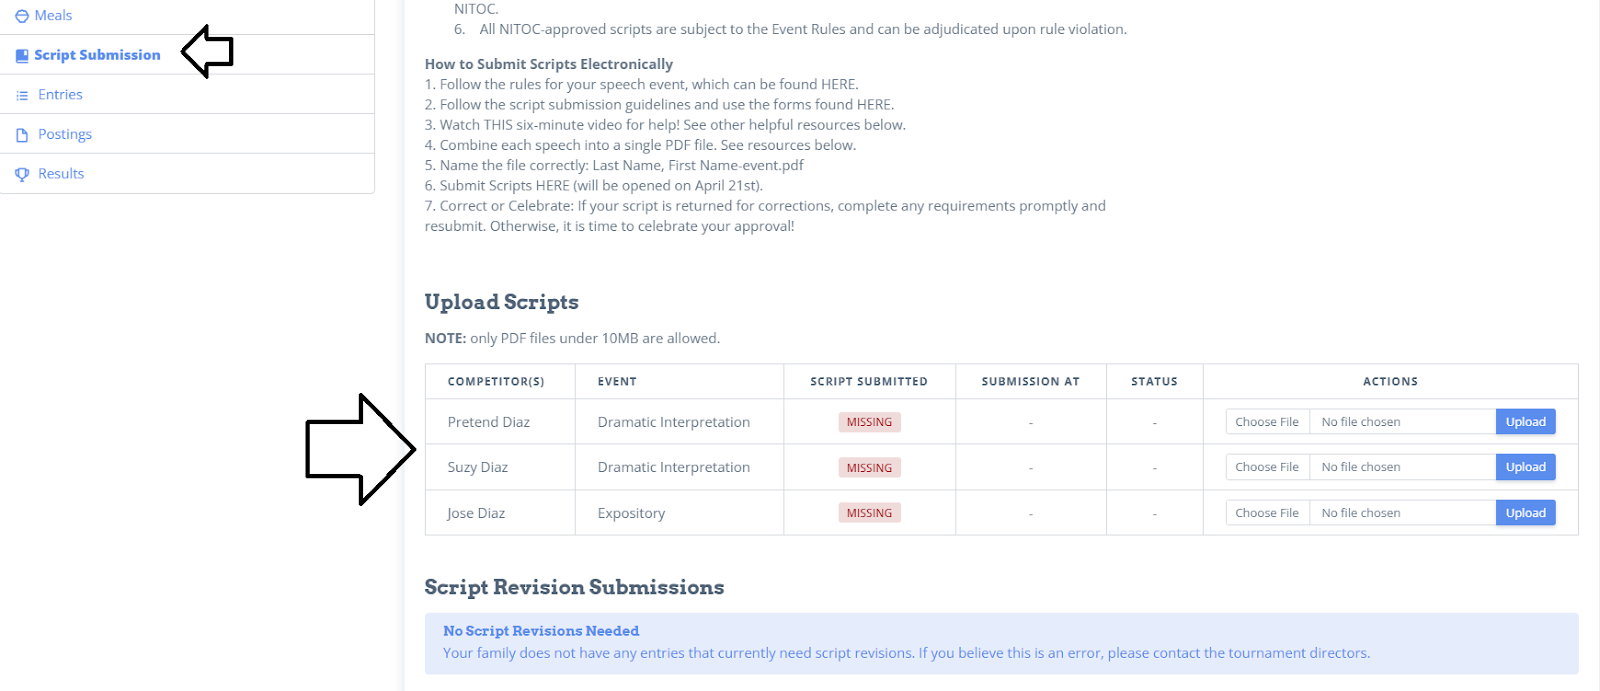Open the script submission forms HERE link
The width and height of the screenshot is (1600, 691).
click(x=876, y=104)
